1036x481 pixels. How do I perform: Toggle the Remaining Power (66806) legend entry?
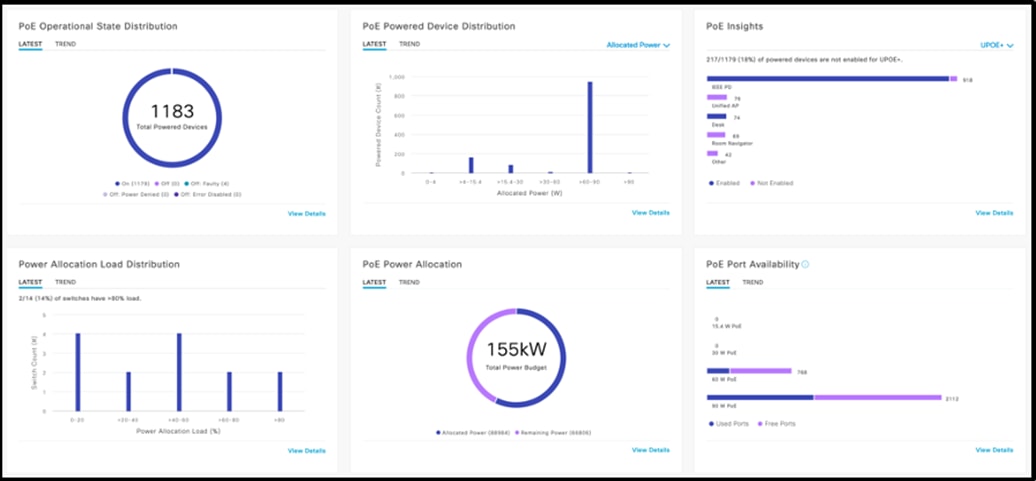(x=552, y=433)
